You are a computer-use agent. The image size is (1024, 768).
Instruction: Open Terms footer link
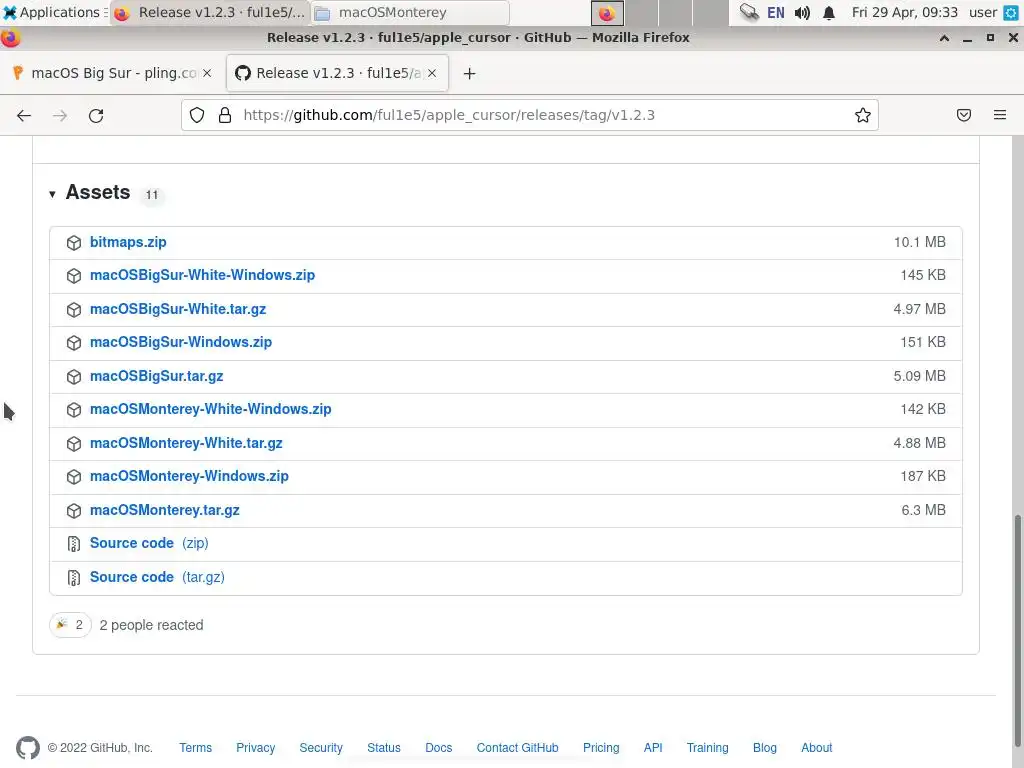point(195,748)
